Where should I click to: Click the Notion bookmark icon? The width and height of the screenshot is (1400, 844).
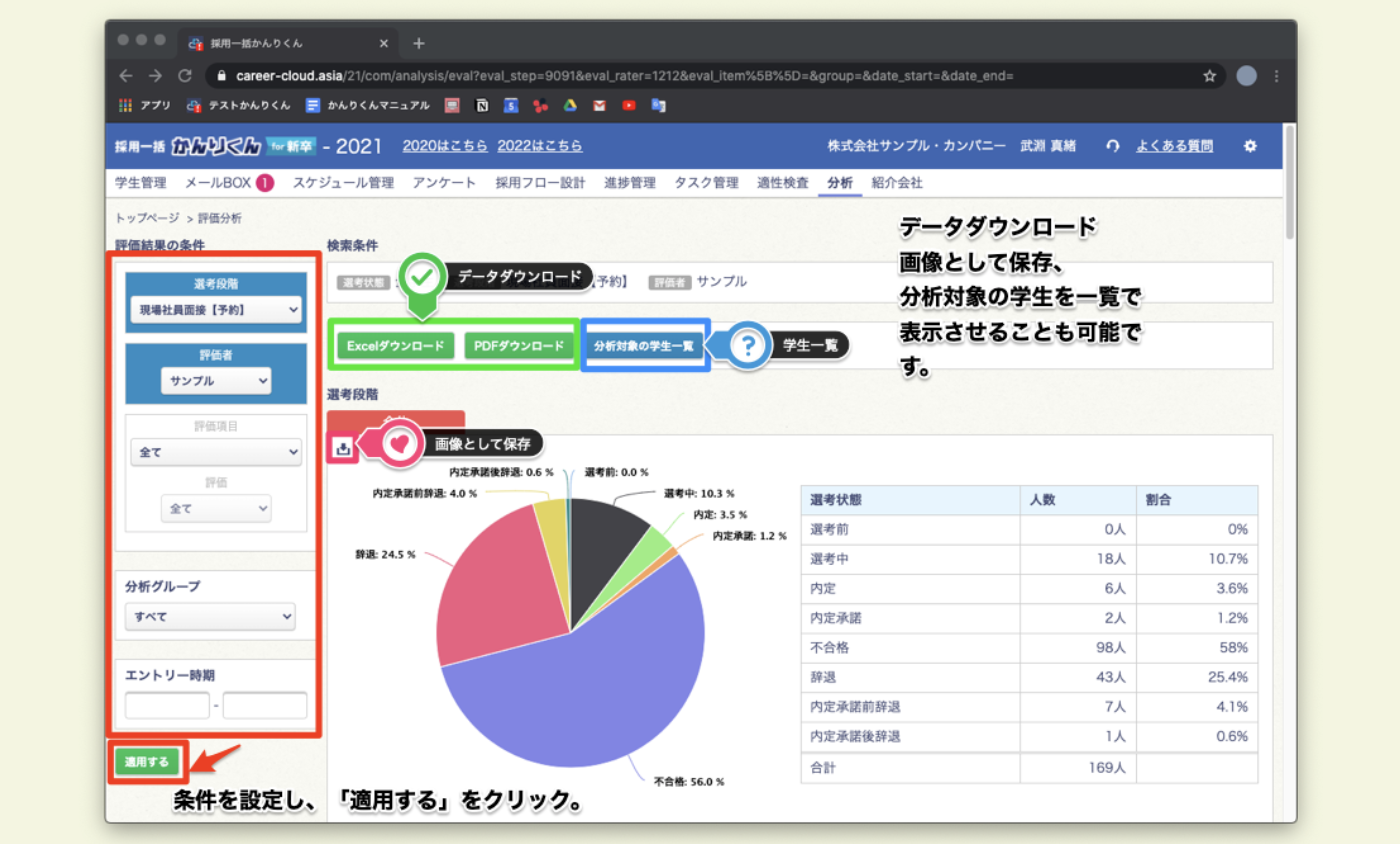click(x=482, y=105)
